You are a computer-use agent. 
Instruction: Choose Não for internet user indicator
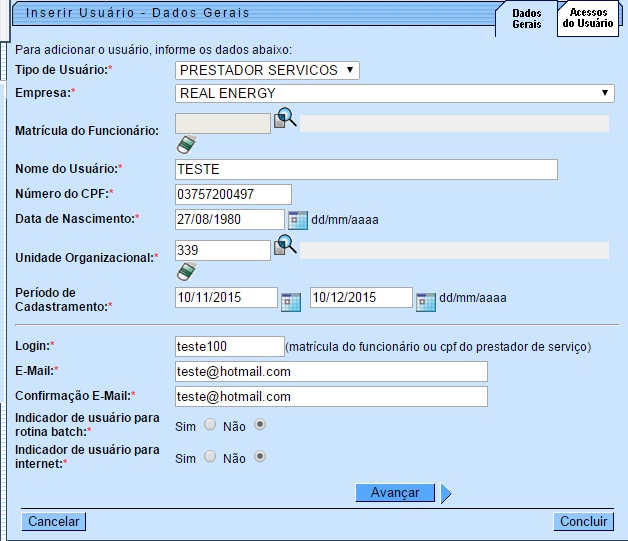click(x=261, y=457)
